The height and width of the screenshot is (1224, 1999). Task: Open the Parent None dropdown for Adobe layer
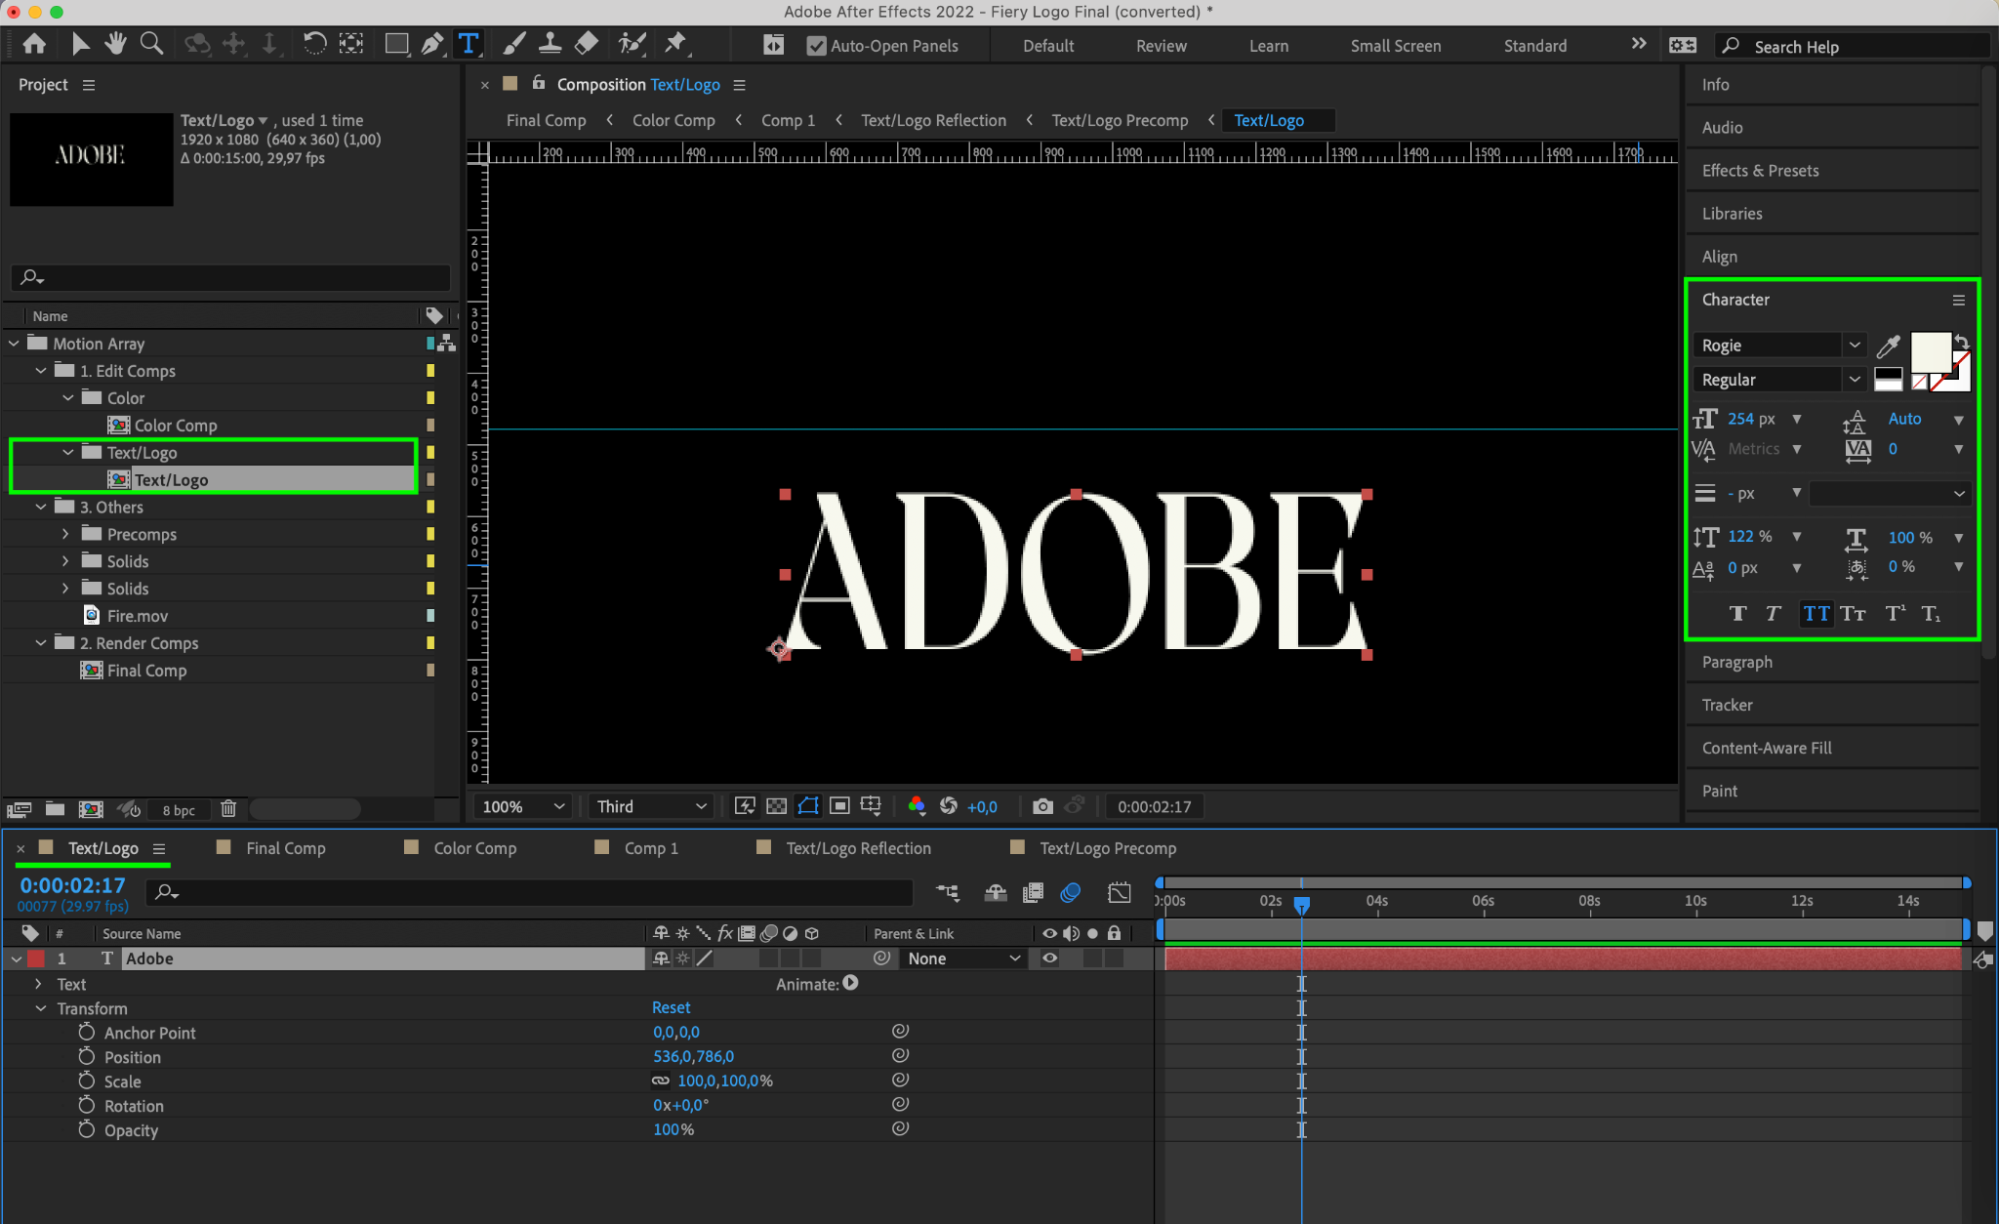964,958
